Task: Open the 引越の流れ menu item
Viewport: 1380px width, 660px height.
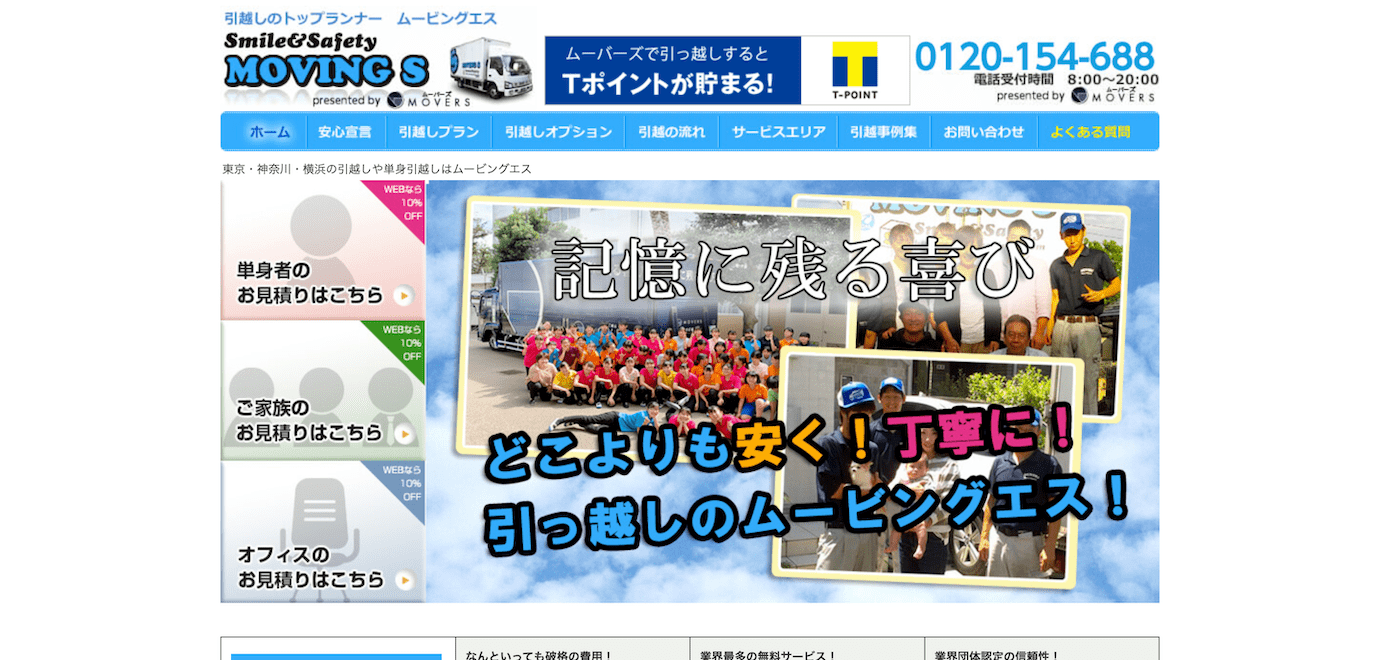Action: tap(671, 131)
